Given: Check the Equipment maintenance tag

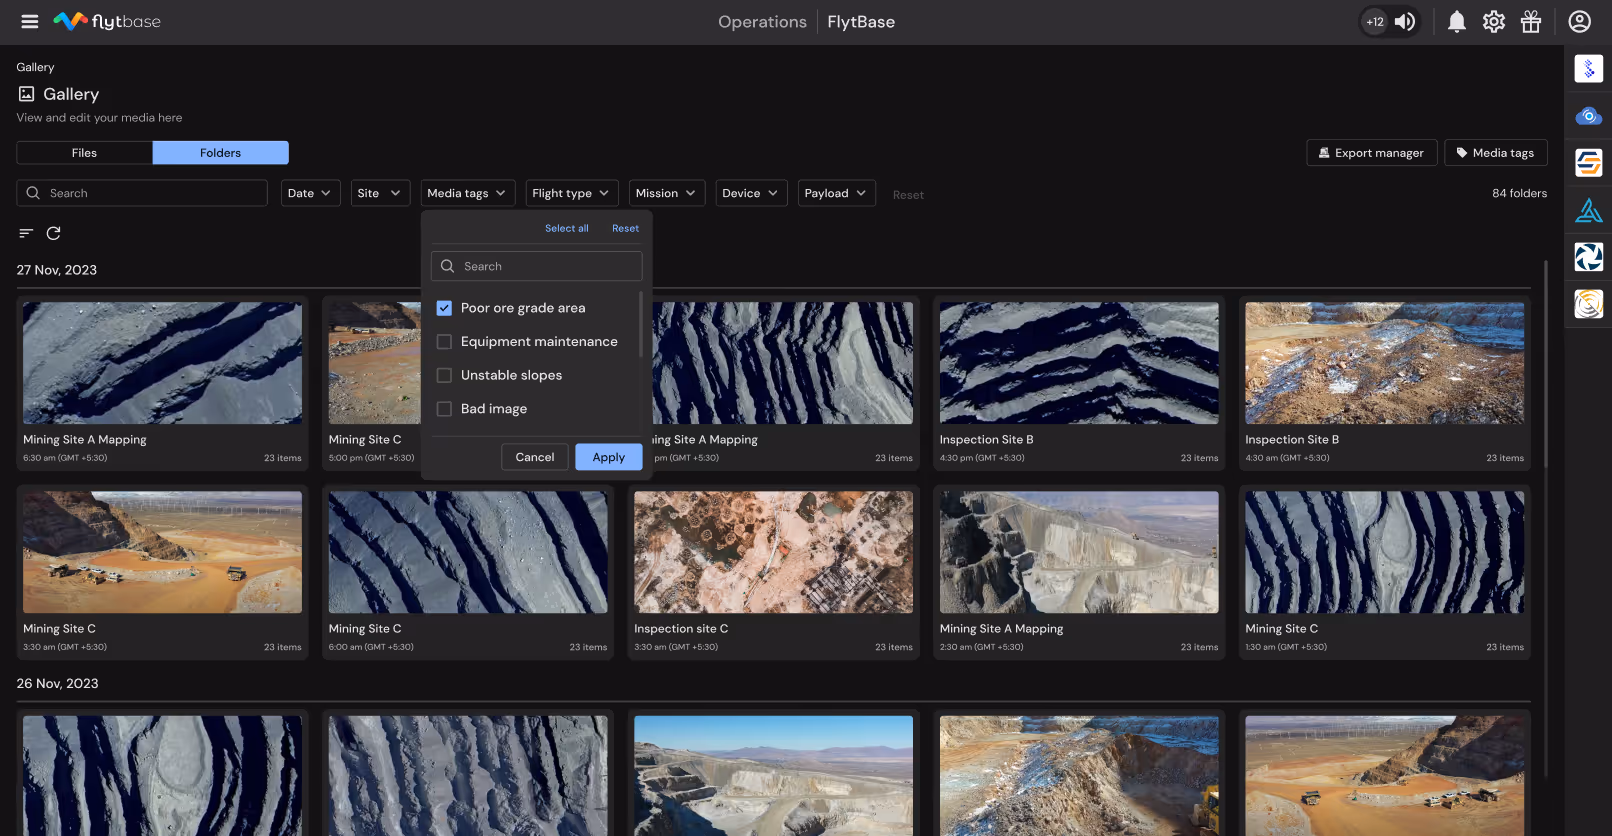Looking at the screenshot, I should [445, 342].
